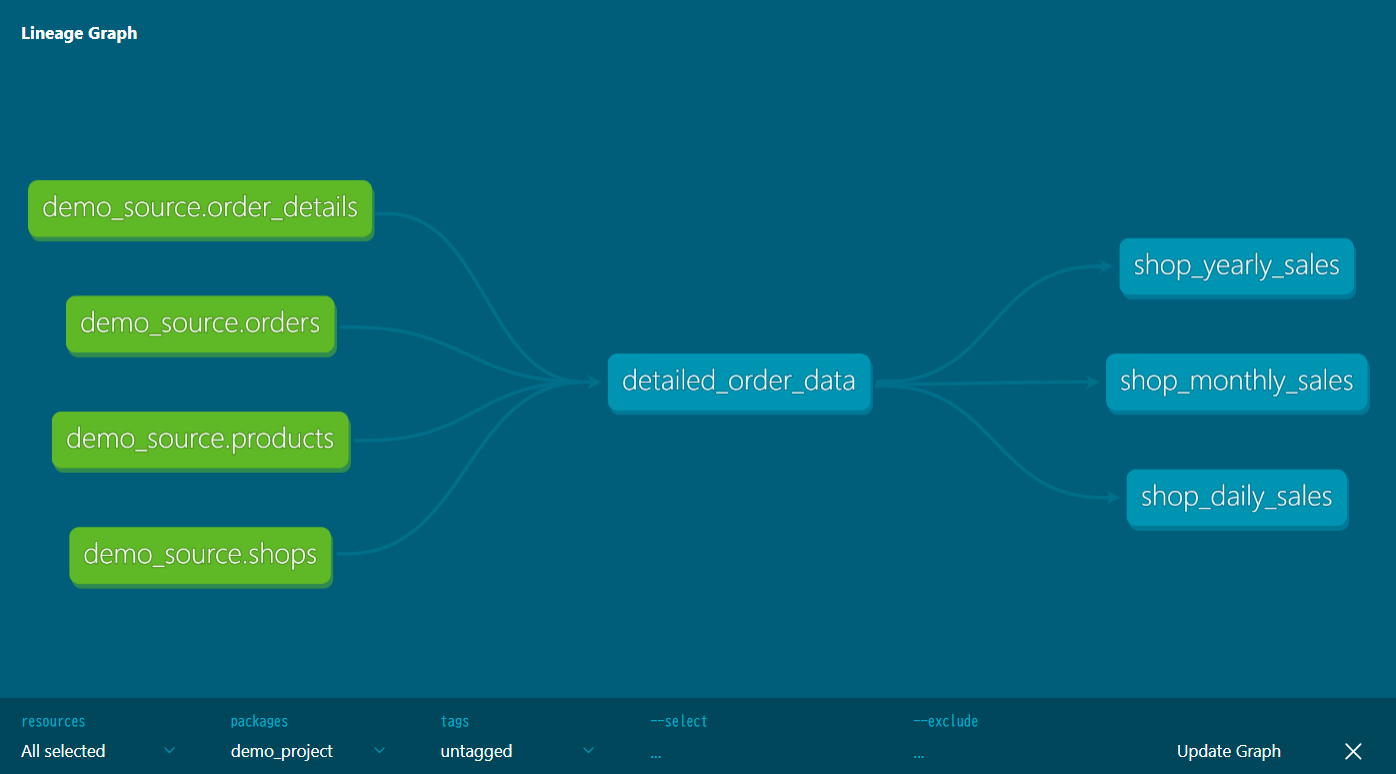The image size is (1396, 774).
Task: Click the packages label above dropdown
Action: point(259,721)
